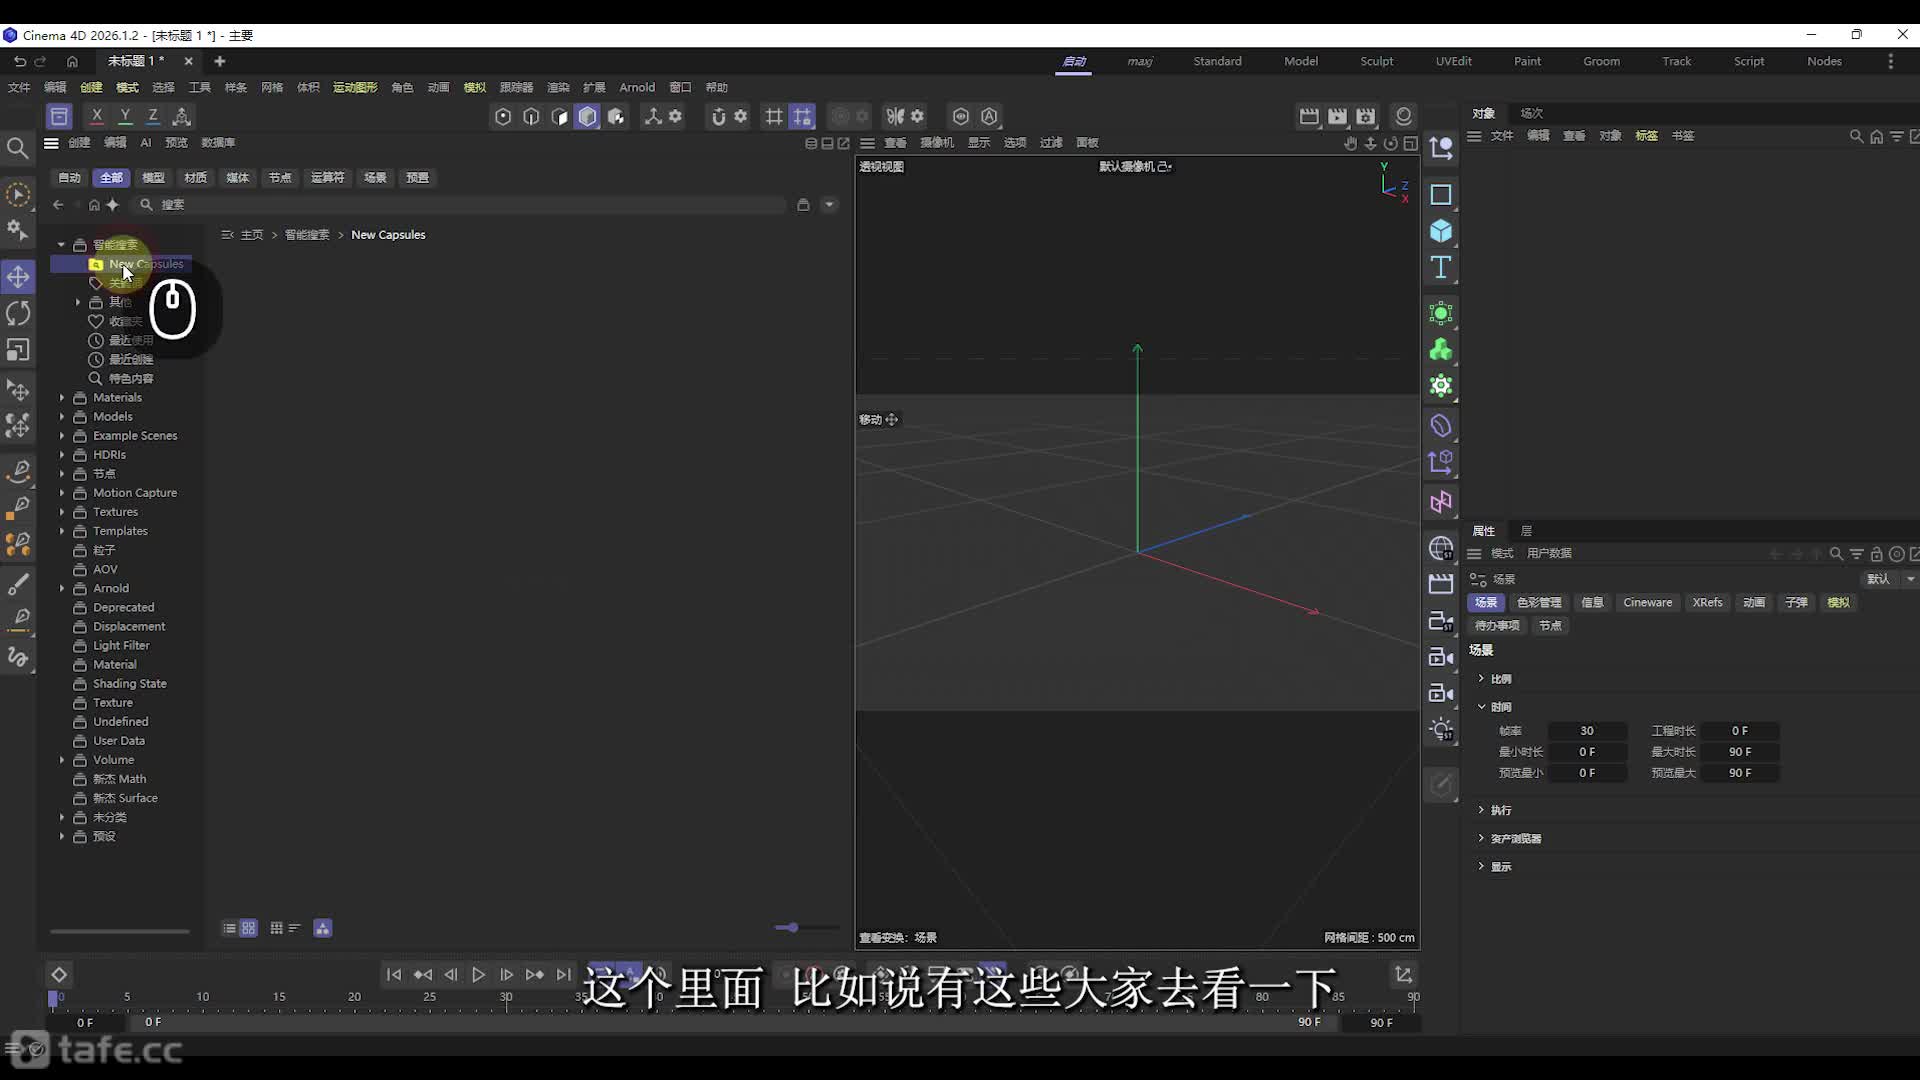Expand the Example Scenes folder

click(x=62, y=436)
